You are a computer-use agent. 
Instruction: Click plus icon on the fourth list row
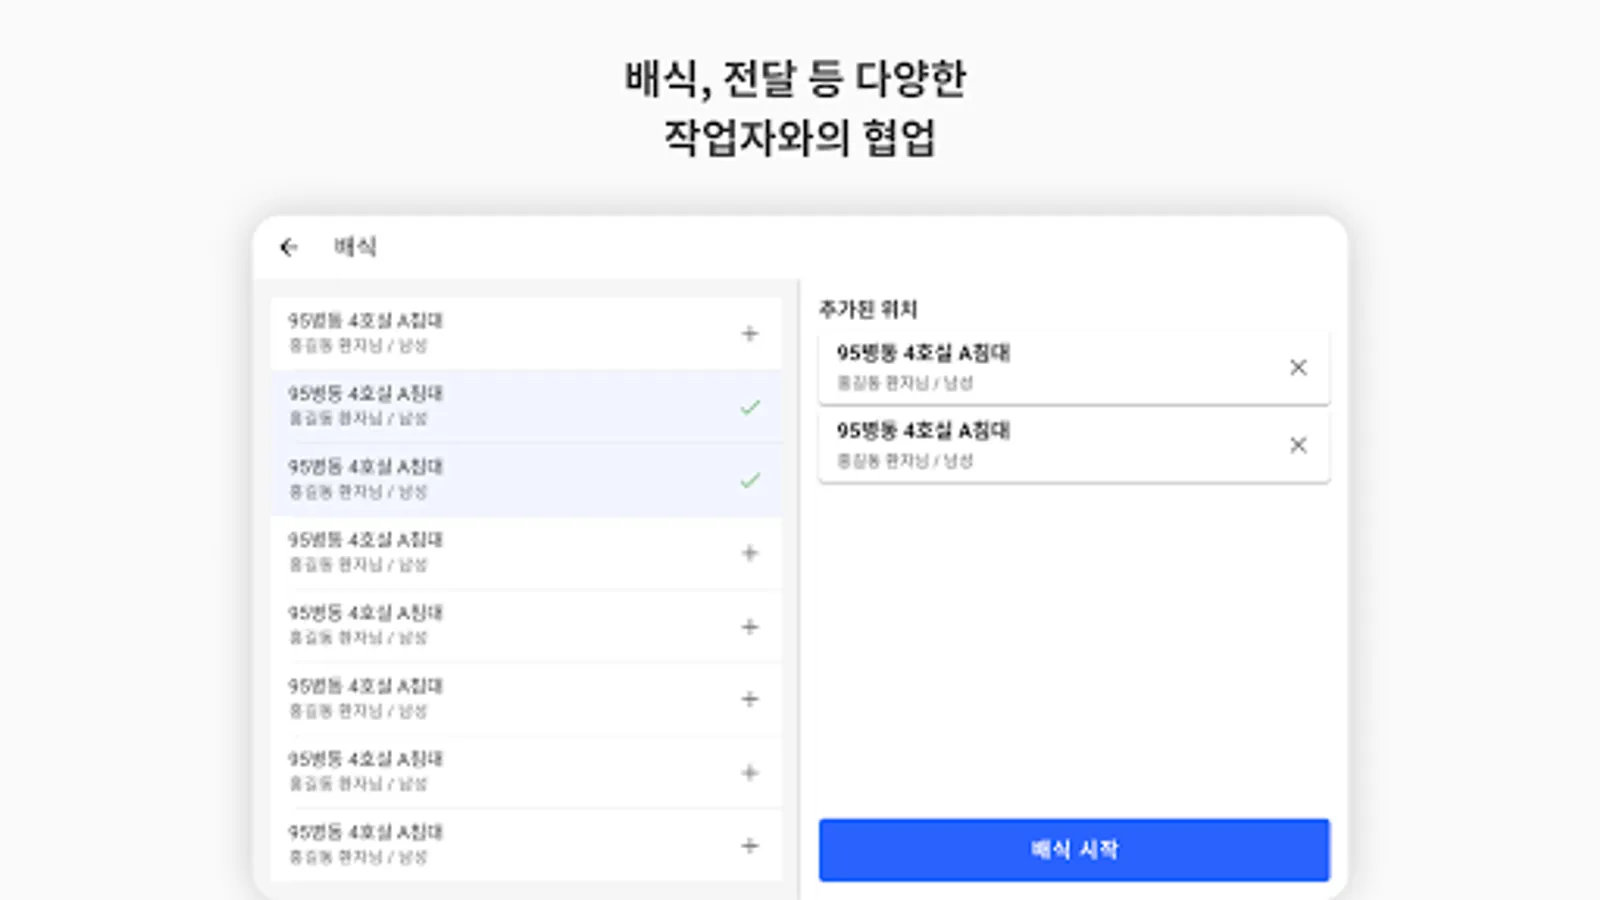[x=750, y=553]
